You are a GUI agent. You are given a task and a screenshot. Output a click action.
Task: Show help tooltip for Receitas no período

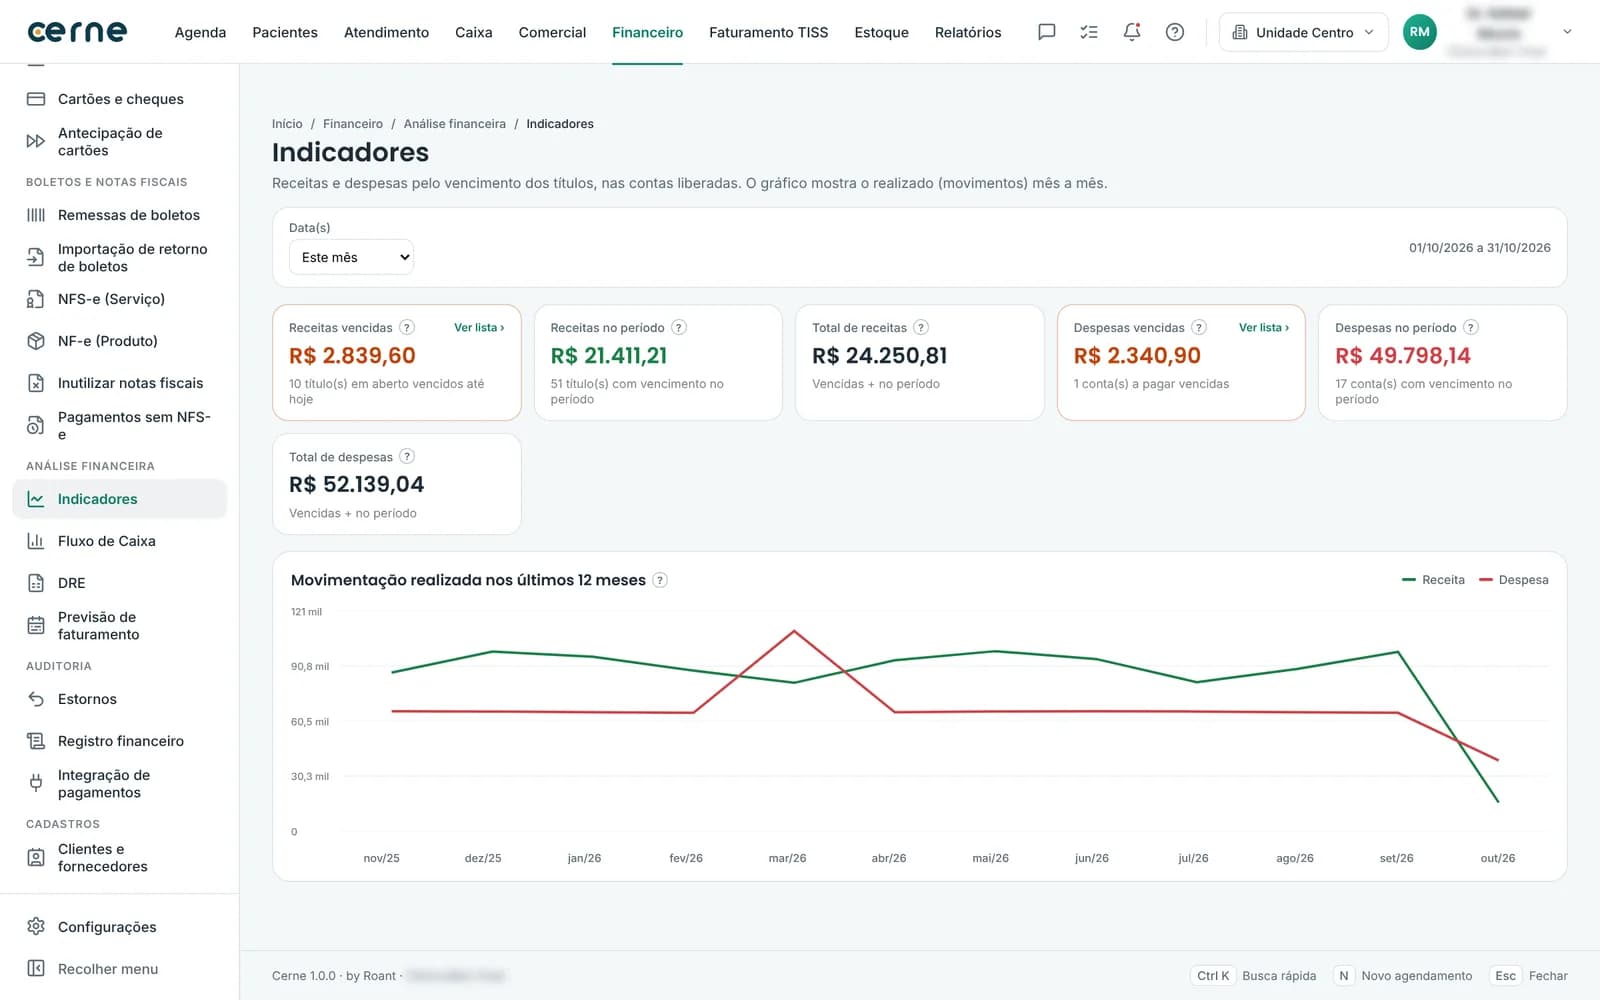point(679,327)
